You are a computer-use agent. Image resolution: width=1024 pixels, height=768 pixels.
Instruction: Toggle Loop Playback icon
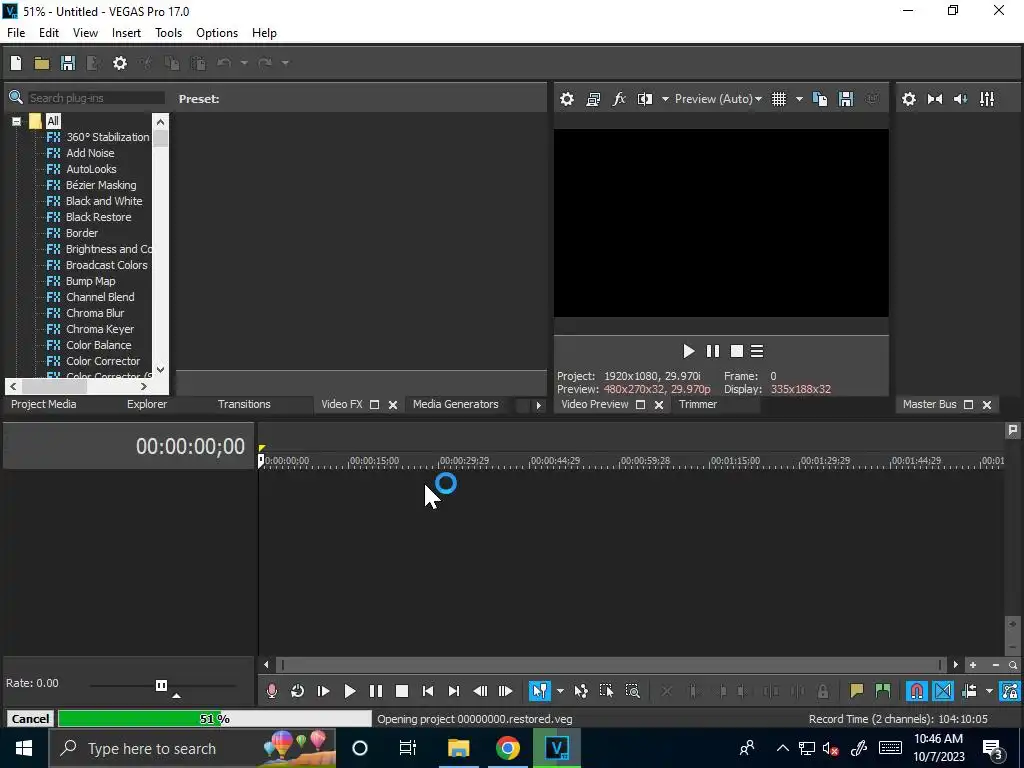click(297, 691)
